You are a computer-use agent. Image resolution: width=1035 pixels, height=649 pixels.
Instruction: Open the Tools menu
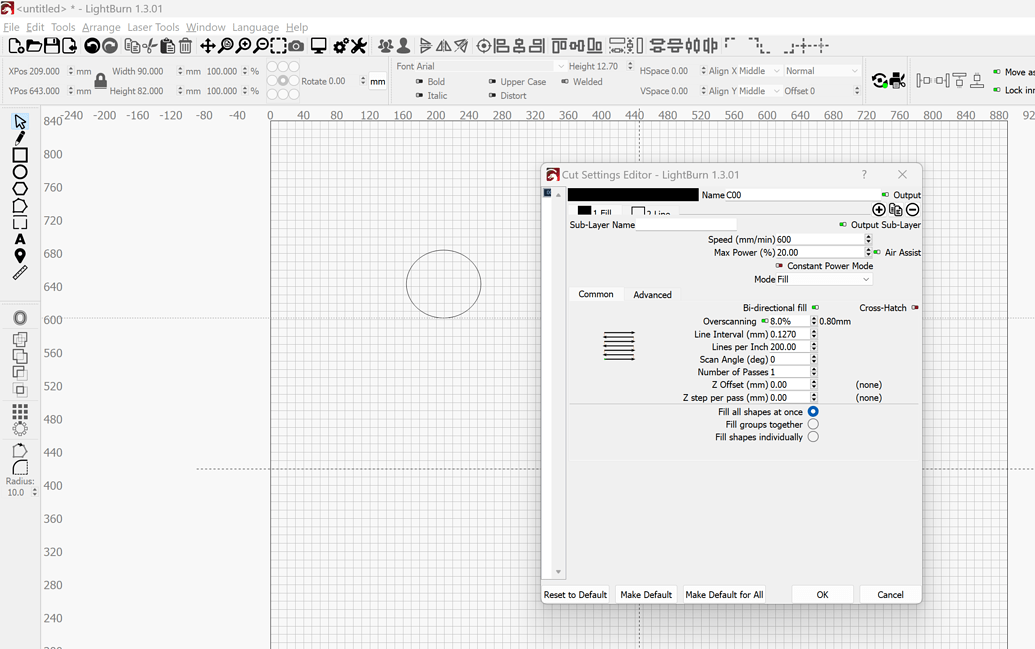(x=63, y=27)
